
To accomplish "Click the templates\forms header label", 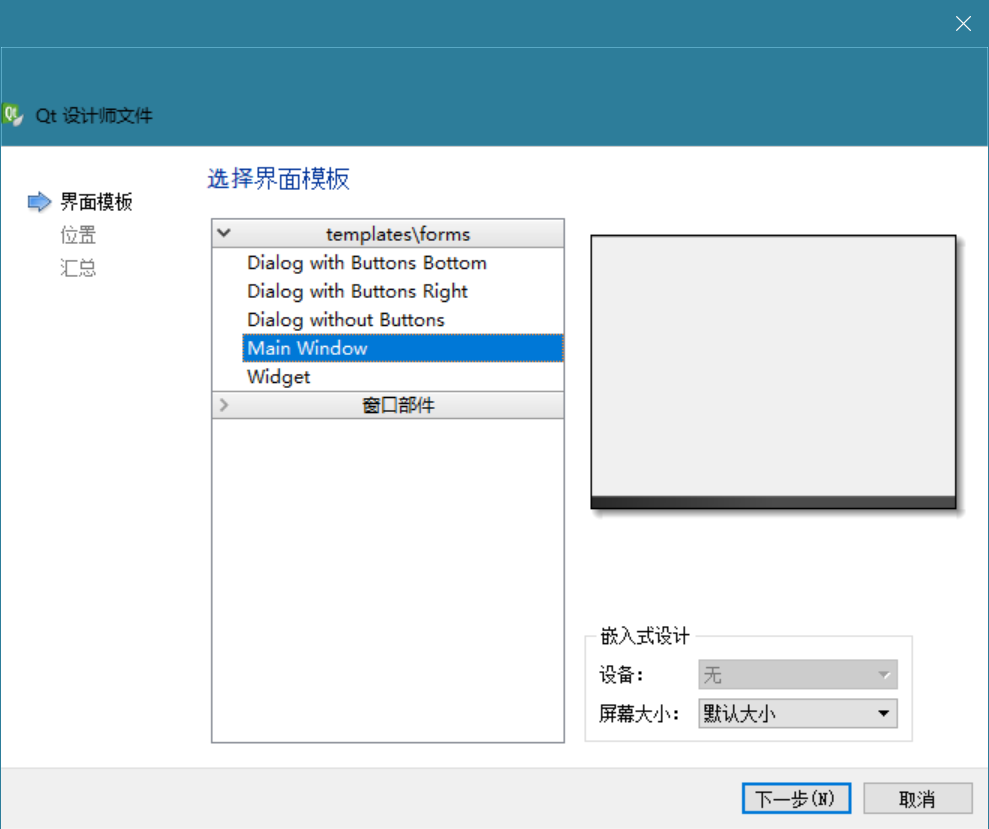I will pyautogui.click(x=398, y=234).
